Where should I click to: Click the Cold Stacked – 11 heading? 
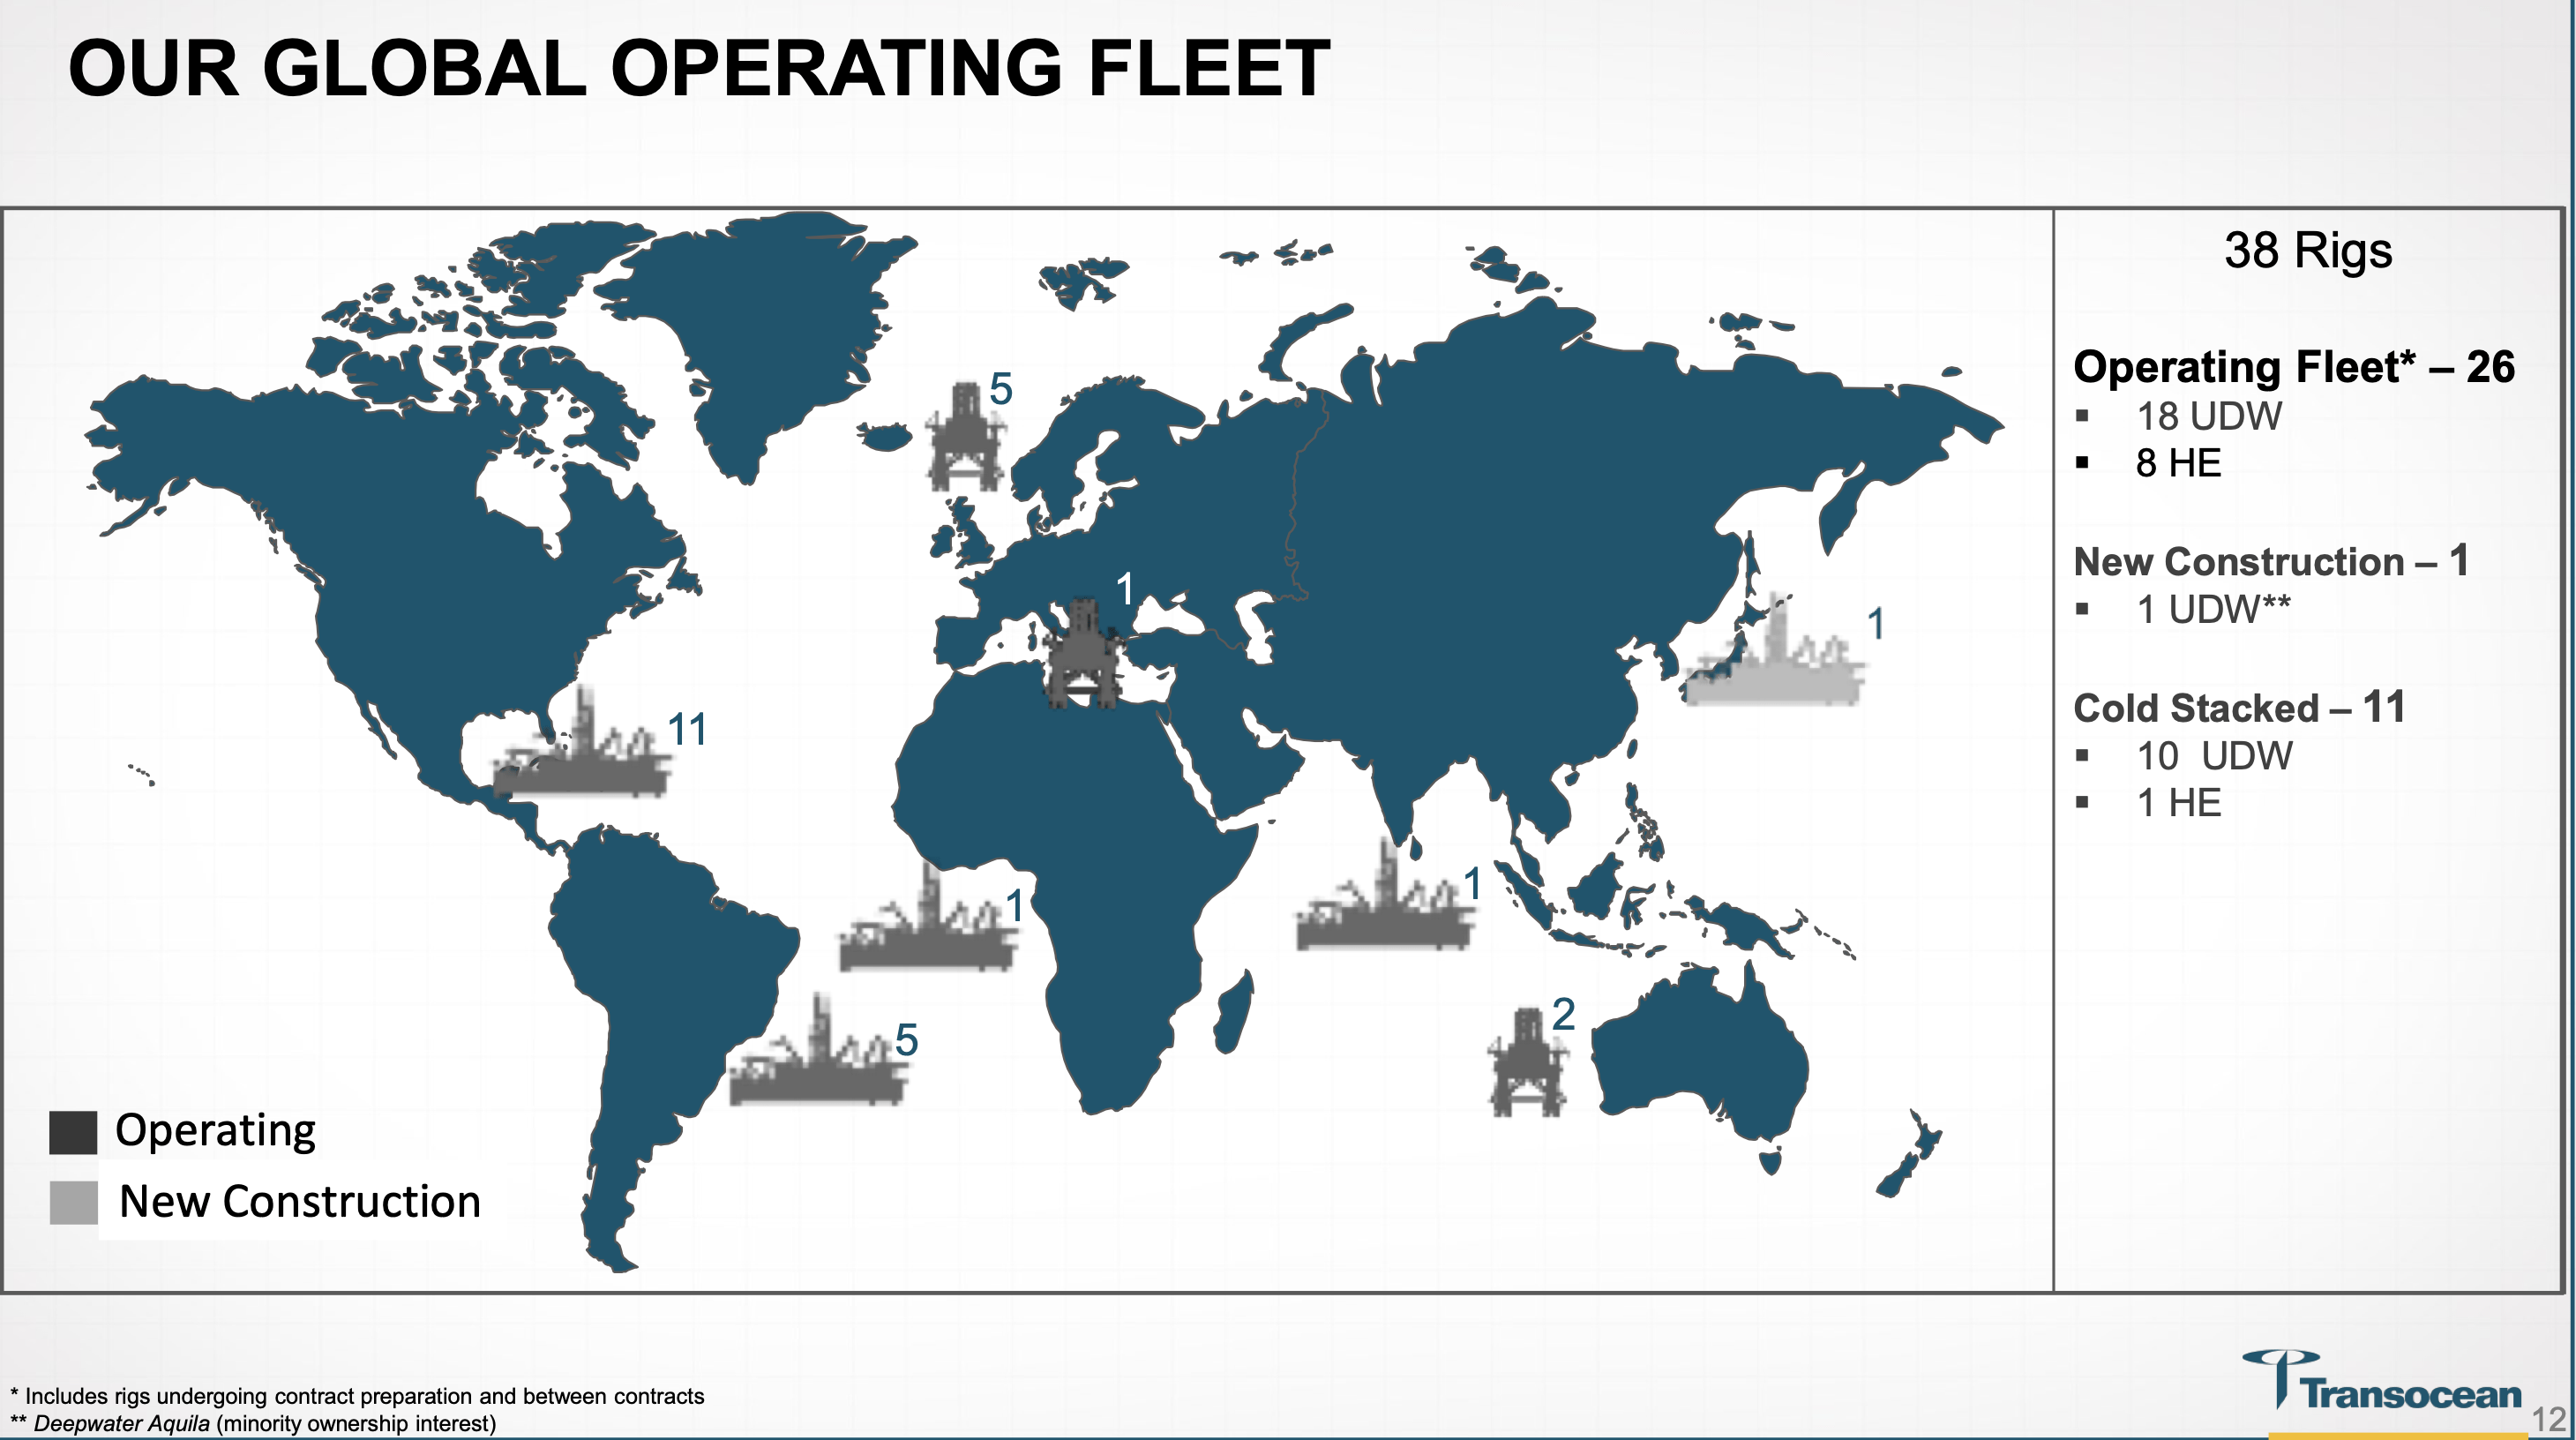pyautogui.click(x=2239, y=708)
